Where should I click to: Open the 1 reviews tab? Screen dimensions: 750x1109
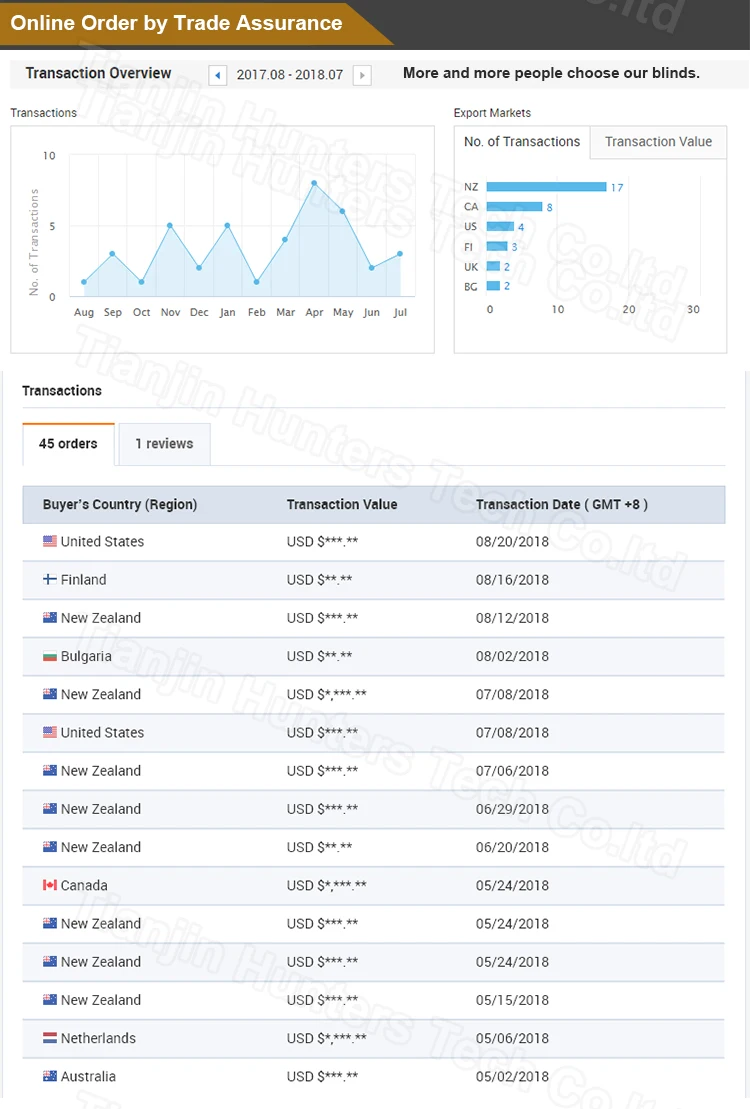pos(164,444)
